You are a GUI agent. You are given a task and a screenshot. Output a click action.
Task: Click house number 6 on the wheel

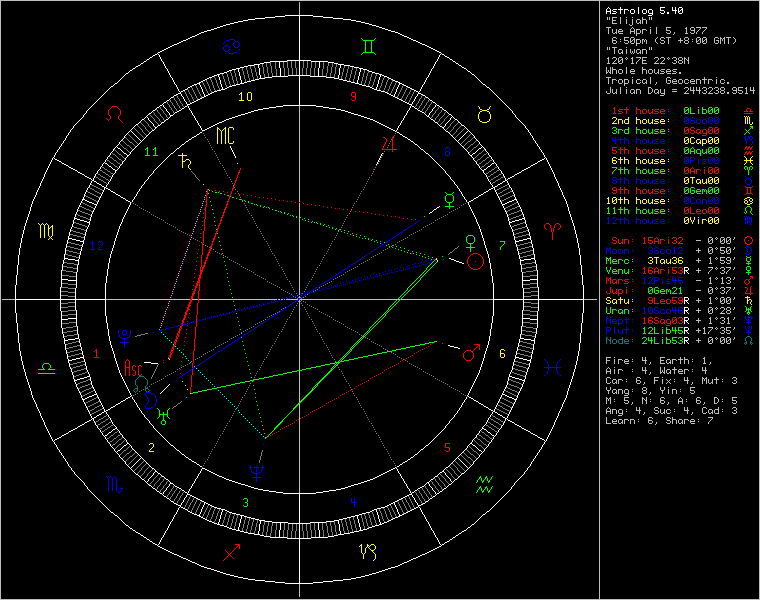(502, 354)
